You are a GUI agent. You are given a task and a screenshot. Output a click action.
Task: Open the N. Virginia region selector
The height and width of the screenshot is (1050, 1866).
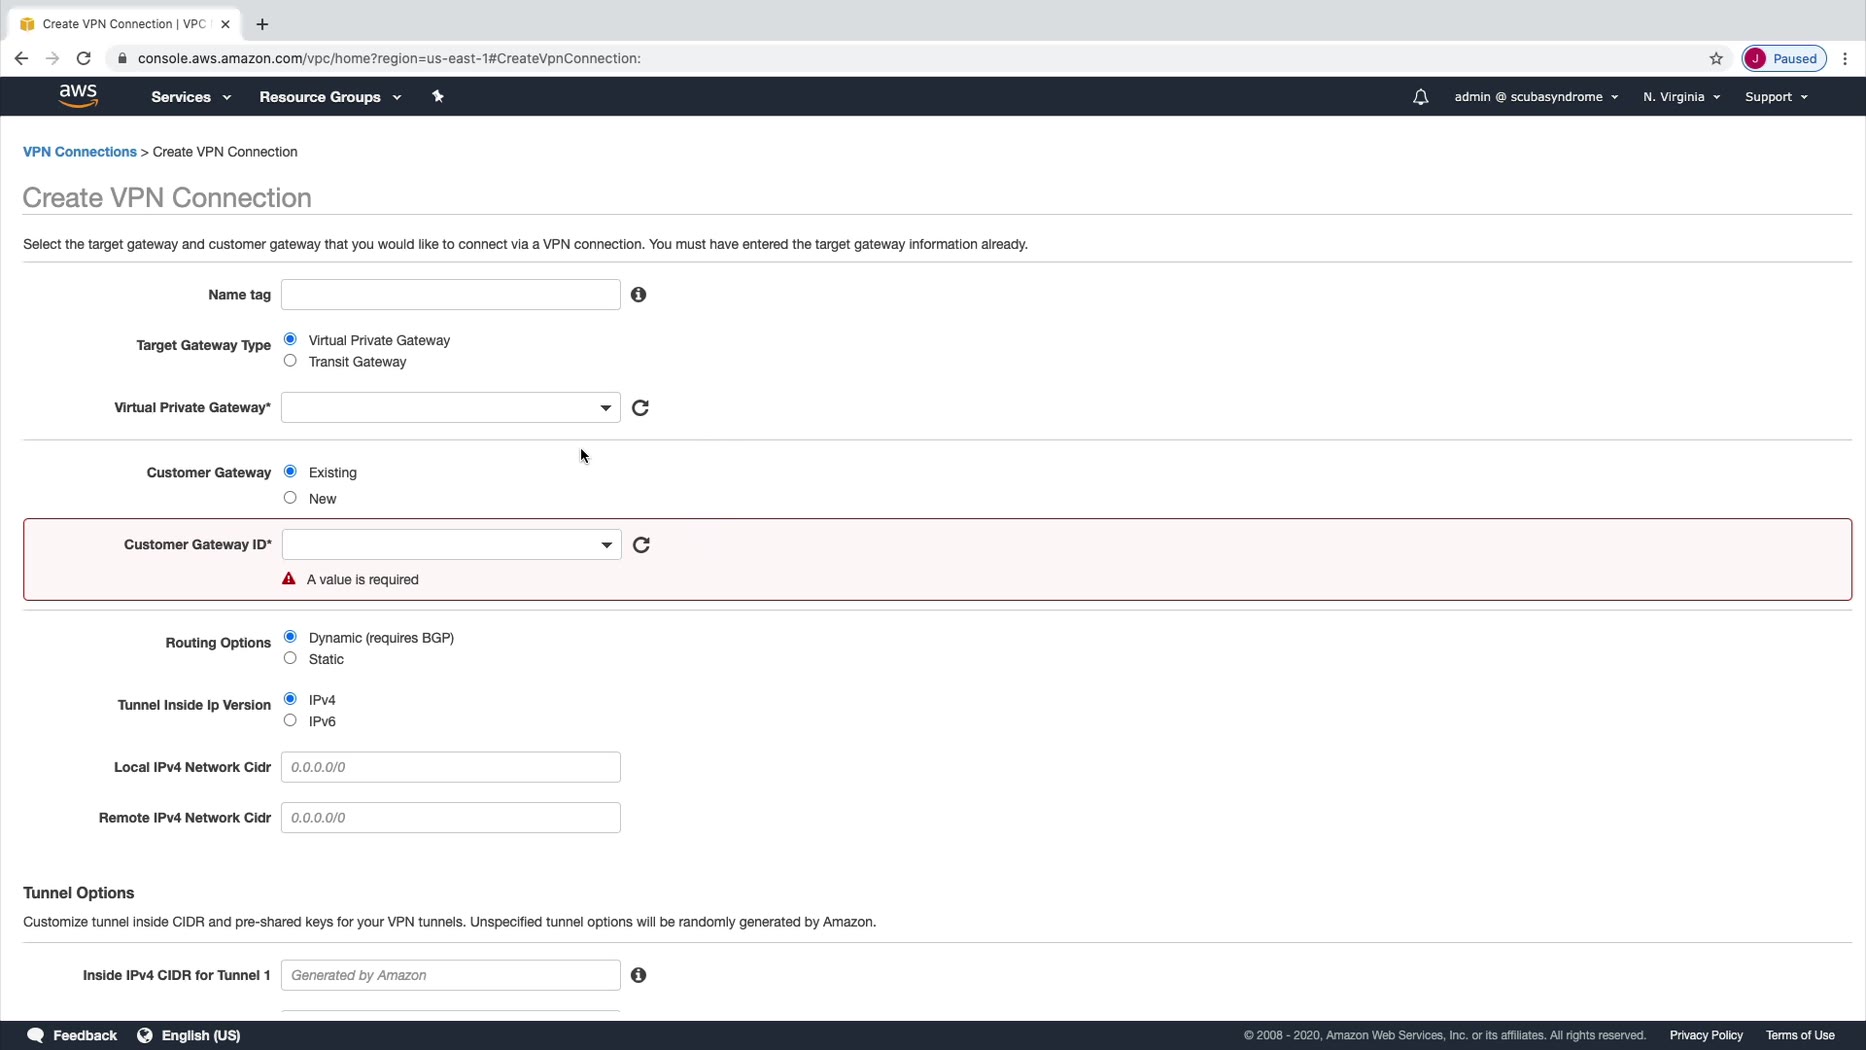[x=1680, y=97]
